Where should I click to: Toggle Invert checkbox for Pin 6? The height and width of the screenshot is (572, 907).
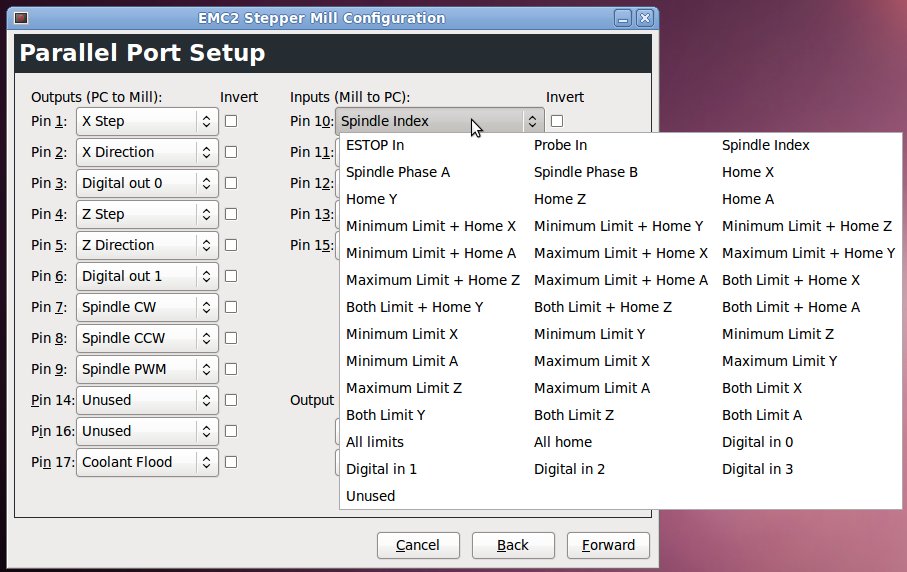[x=231, y=276]
